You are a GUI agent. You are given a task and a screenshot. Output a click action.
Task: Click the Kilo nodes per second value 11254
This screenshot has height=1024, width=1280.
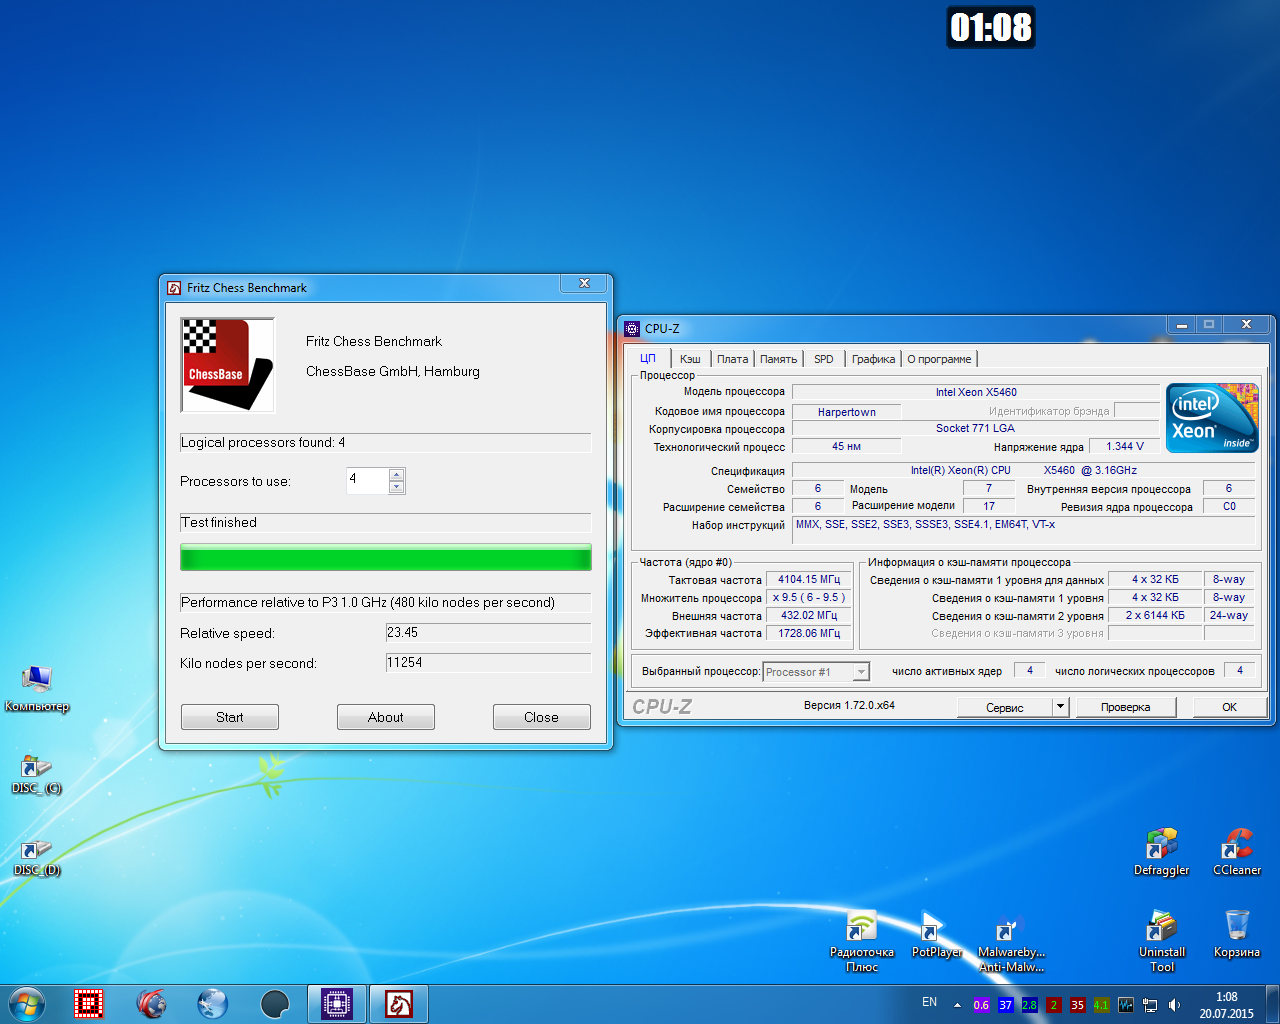pyautogui.click(x=488, y=663)
